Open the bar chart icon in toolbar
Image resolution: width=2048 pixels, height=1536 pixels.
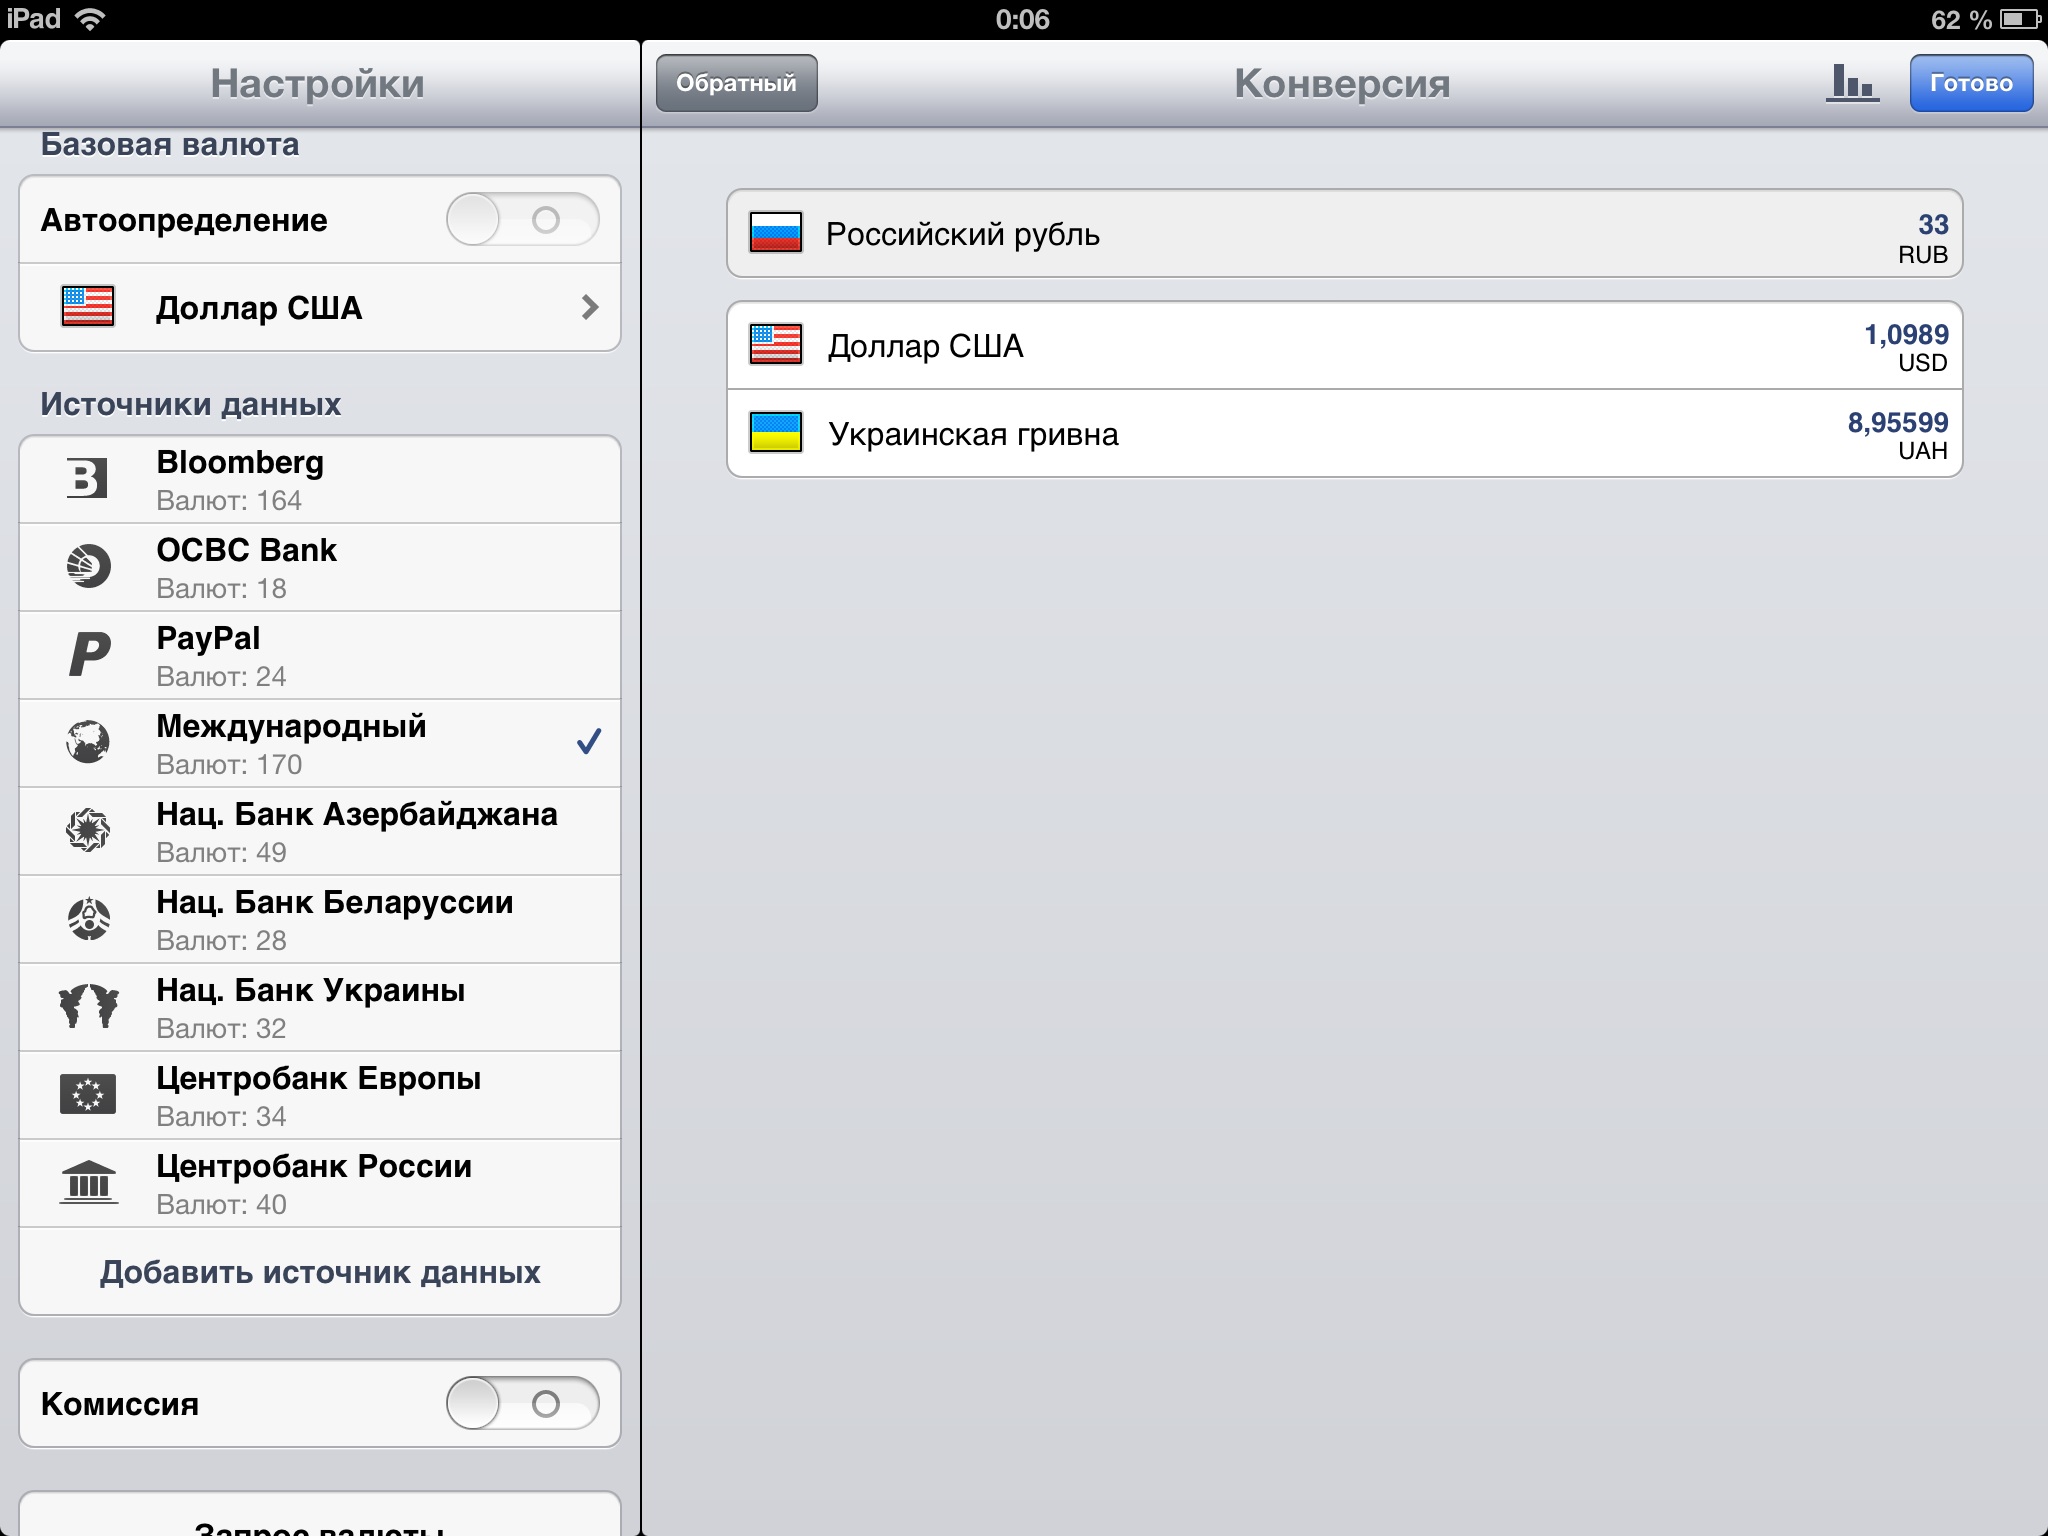[1852, 83]
